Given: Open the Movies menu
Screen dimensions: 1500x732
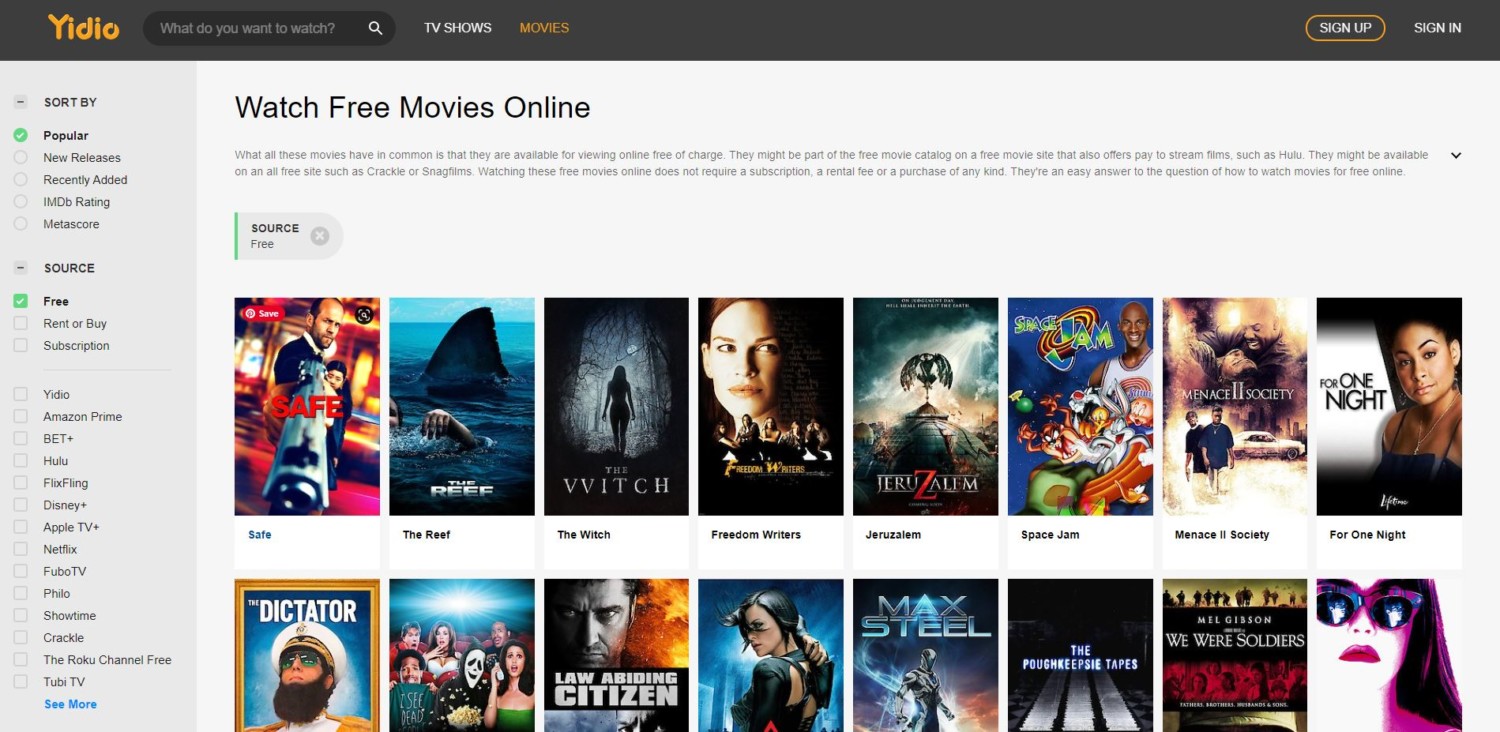Looking at the screenshot, I should (x=544, y=28).
